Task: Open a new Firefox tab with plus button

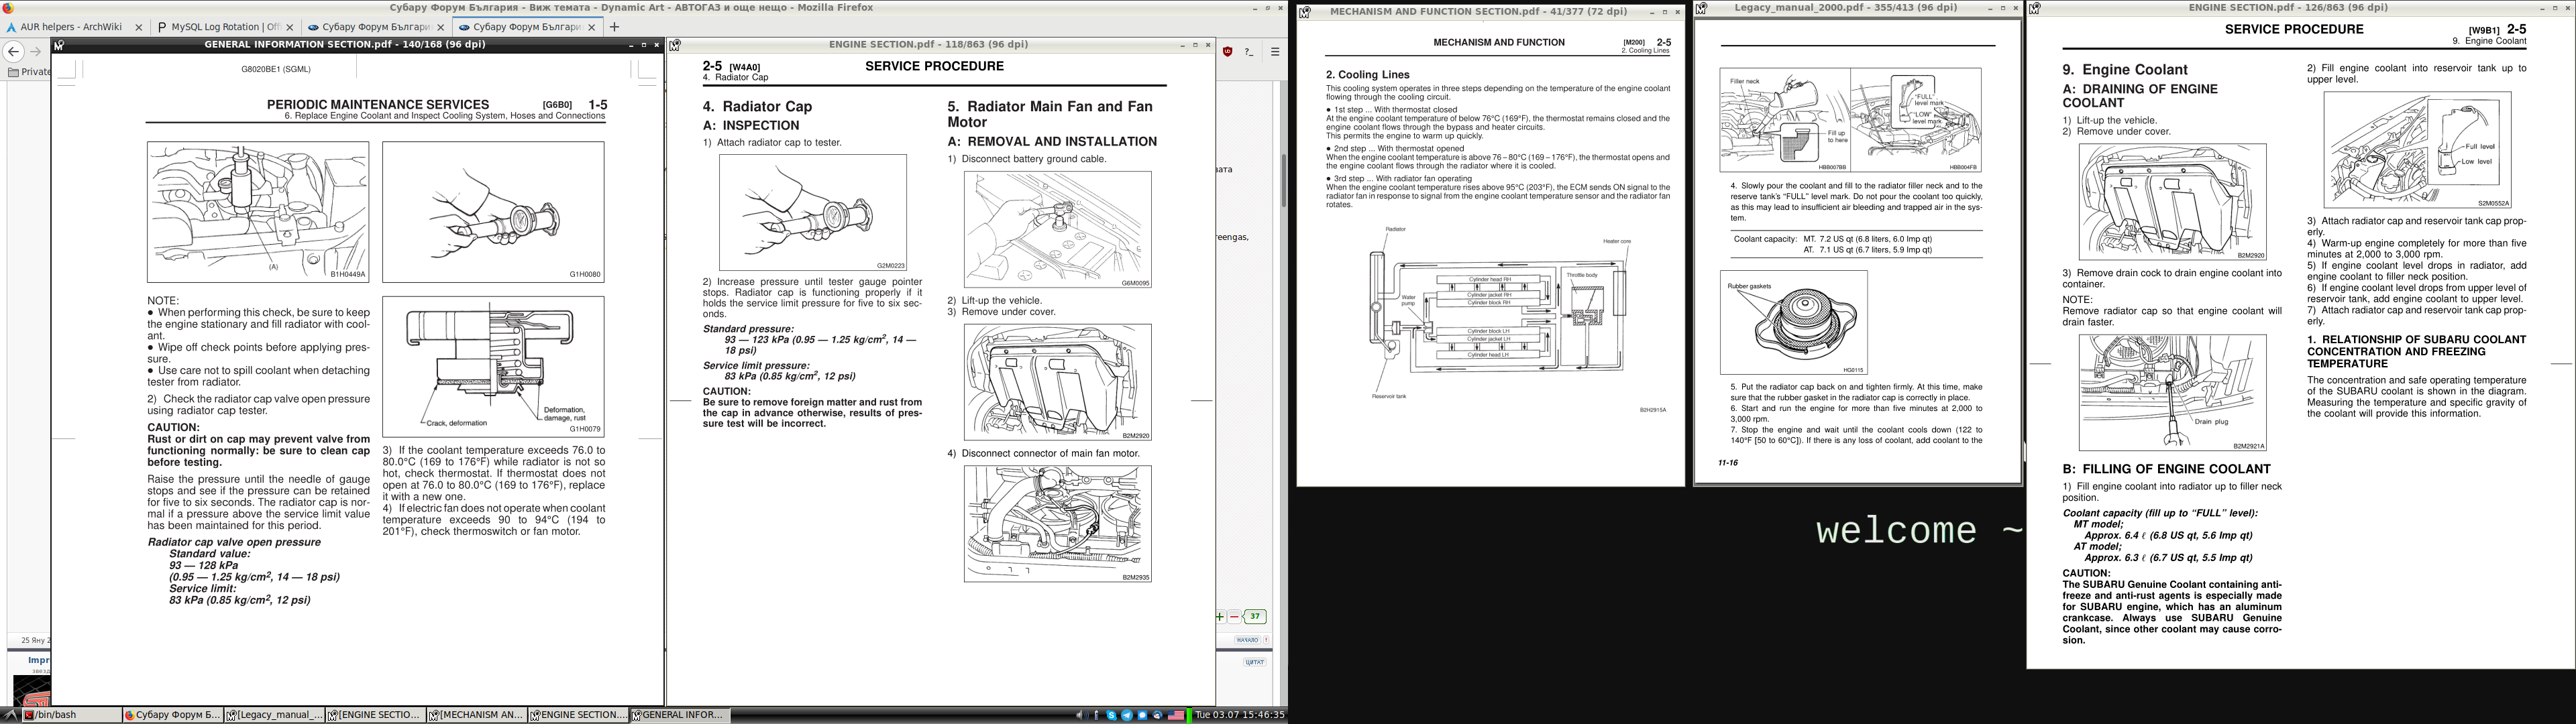Action: [x=615, y=27]
